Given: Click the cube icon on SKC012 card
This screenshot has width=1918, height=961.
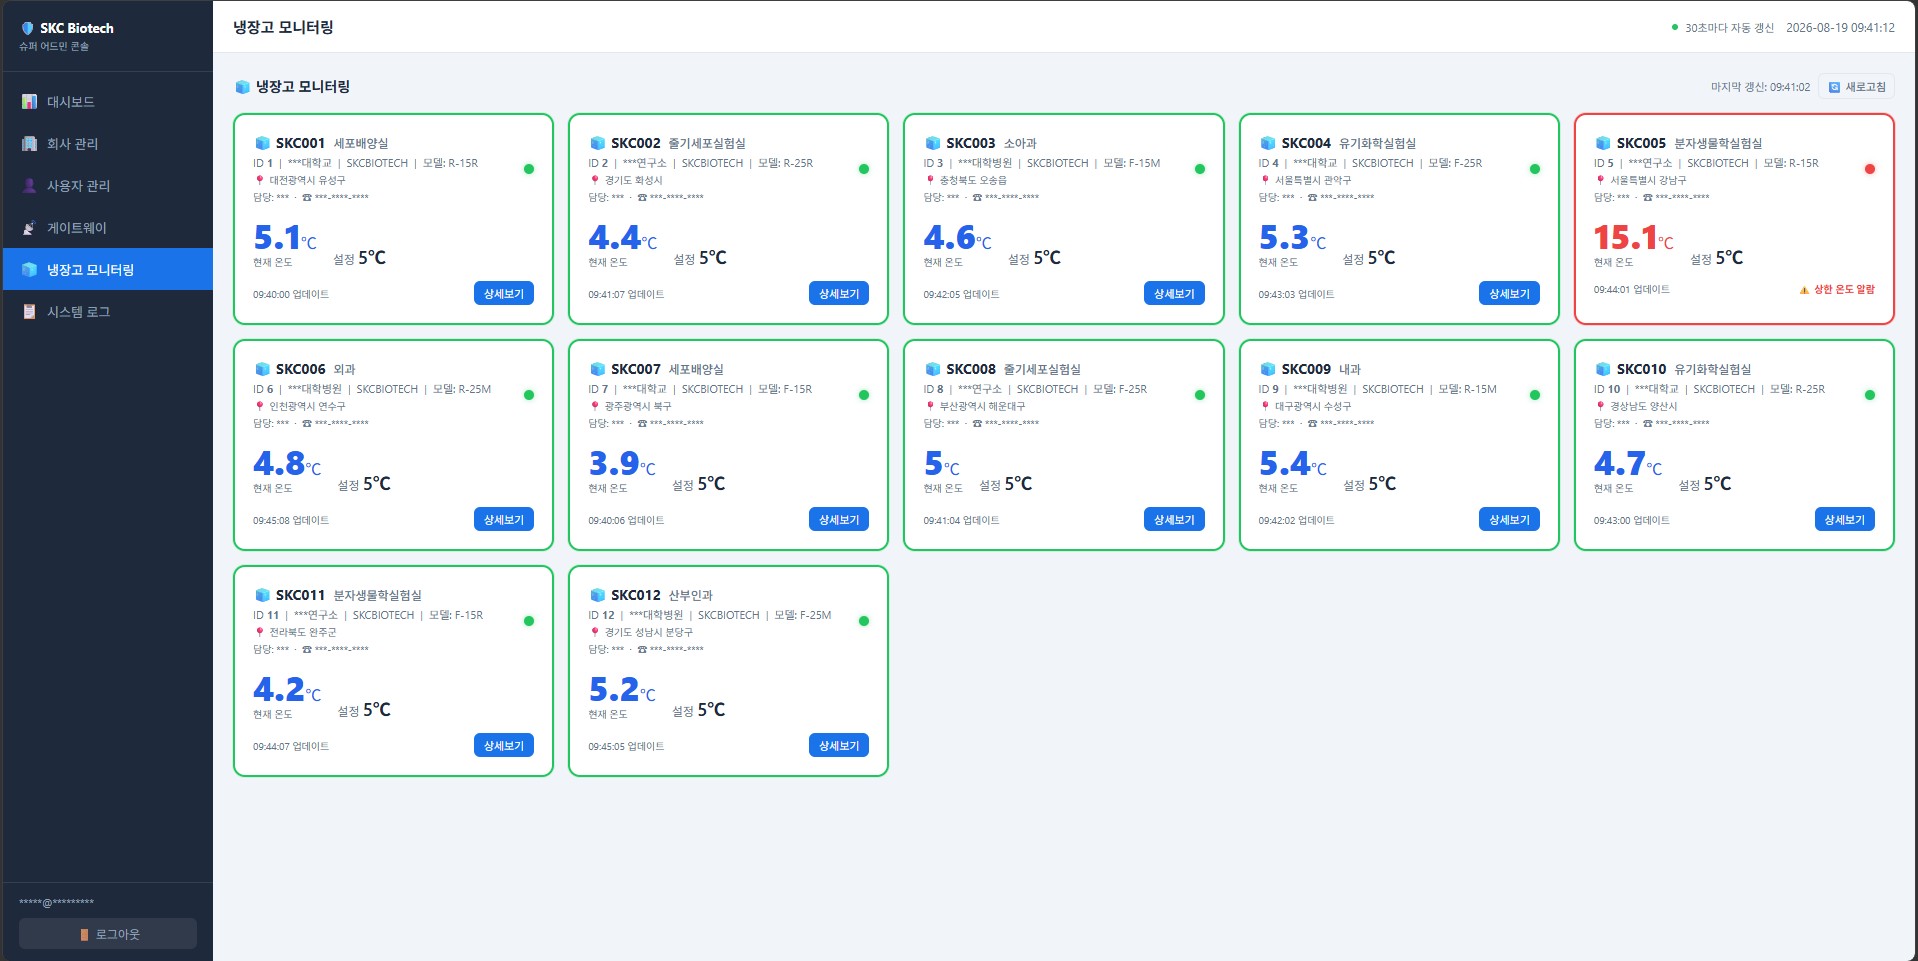Looking at the screenshot, I should 597,595.
